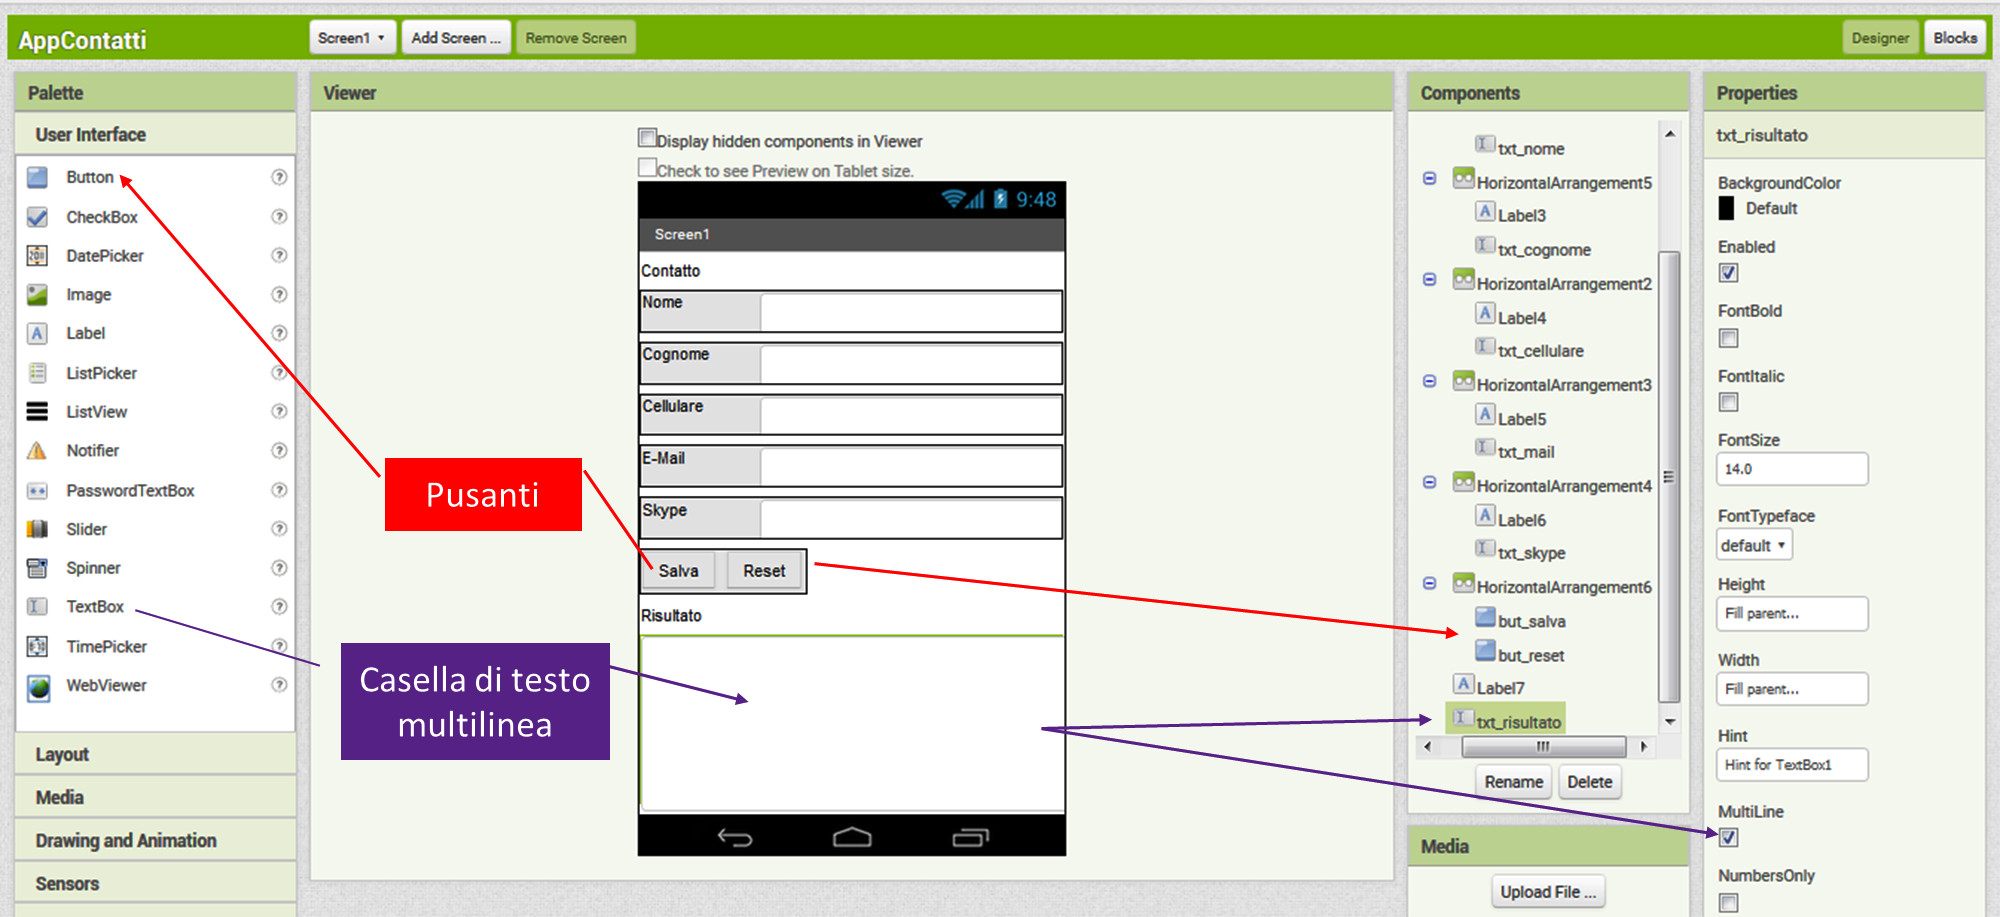Open help for the CheckBox component
Image resolution: width=2000 pixels, height=917 pixels.
point(279,216)
